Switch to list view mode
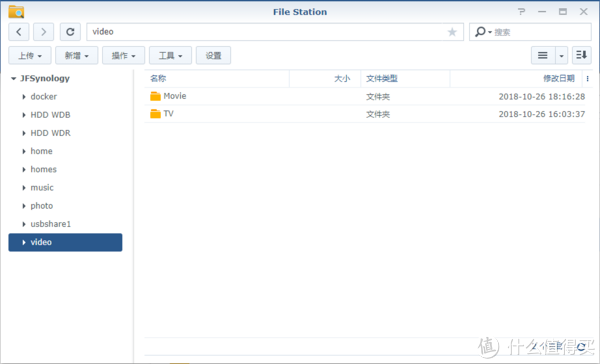The width and height of the screenshot is (600, 364). click(x=543, y=55)
